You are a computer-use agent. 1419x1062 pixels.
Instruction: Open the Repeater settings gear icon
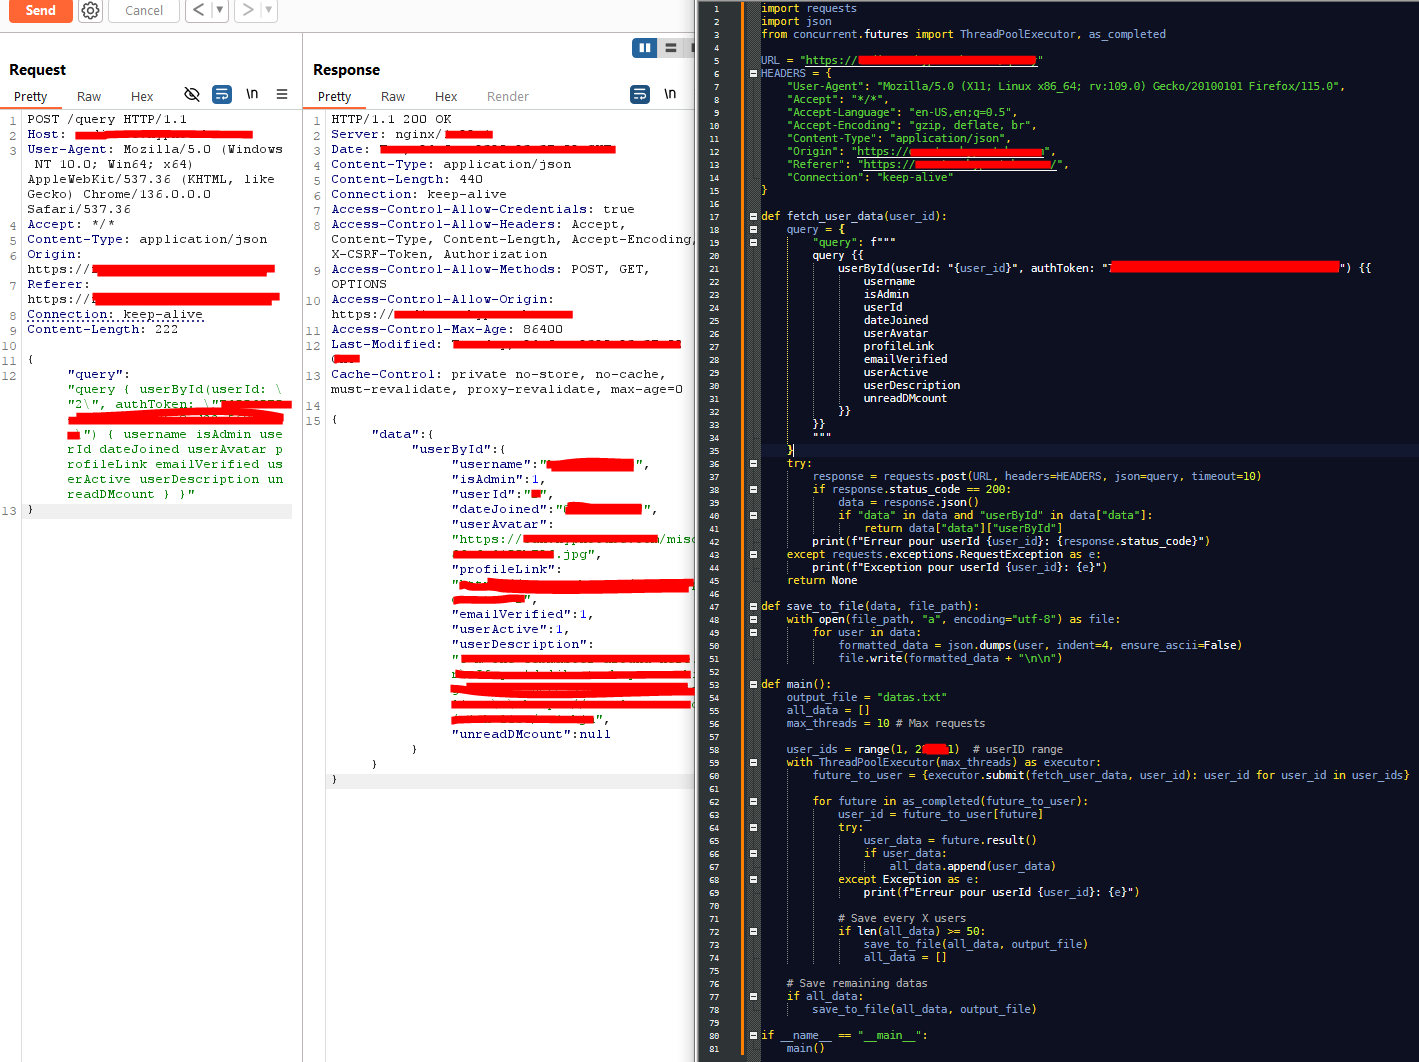[90, 10]
